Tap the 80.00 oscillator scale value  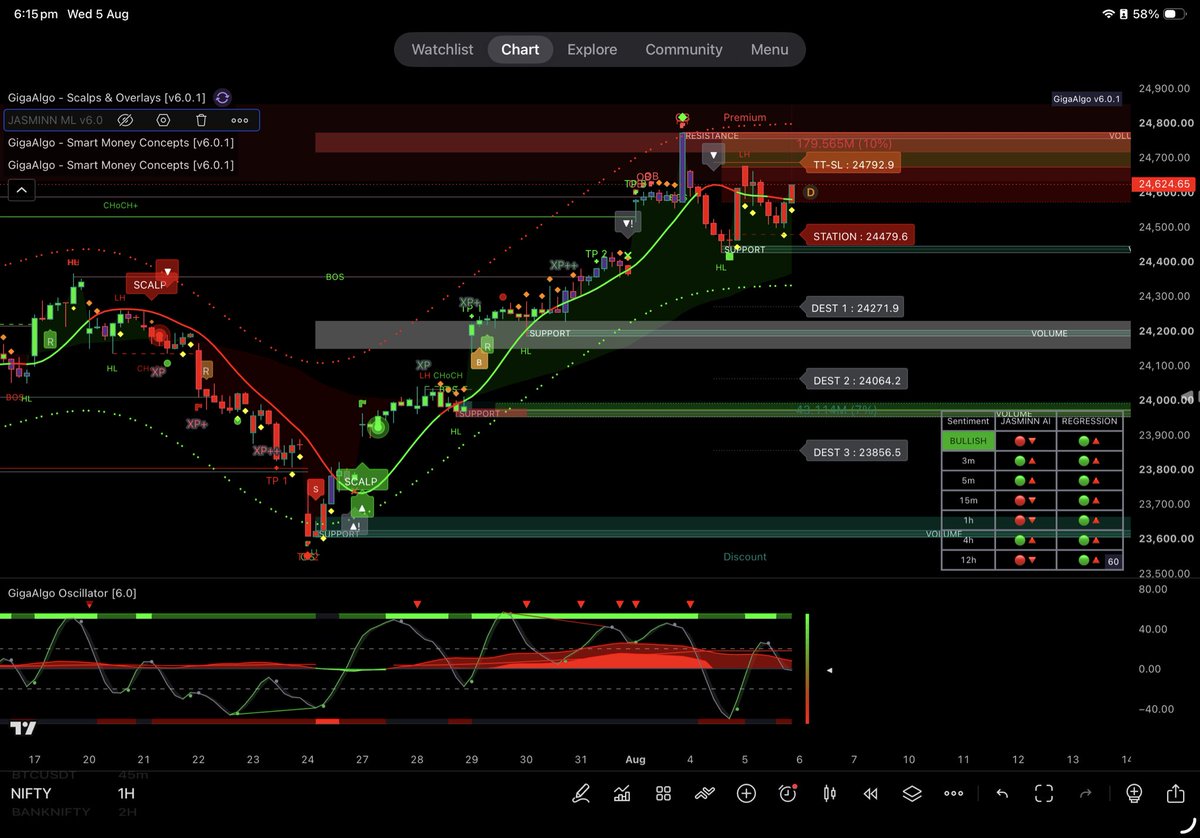pos(1153,589)
